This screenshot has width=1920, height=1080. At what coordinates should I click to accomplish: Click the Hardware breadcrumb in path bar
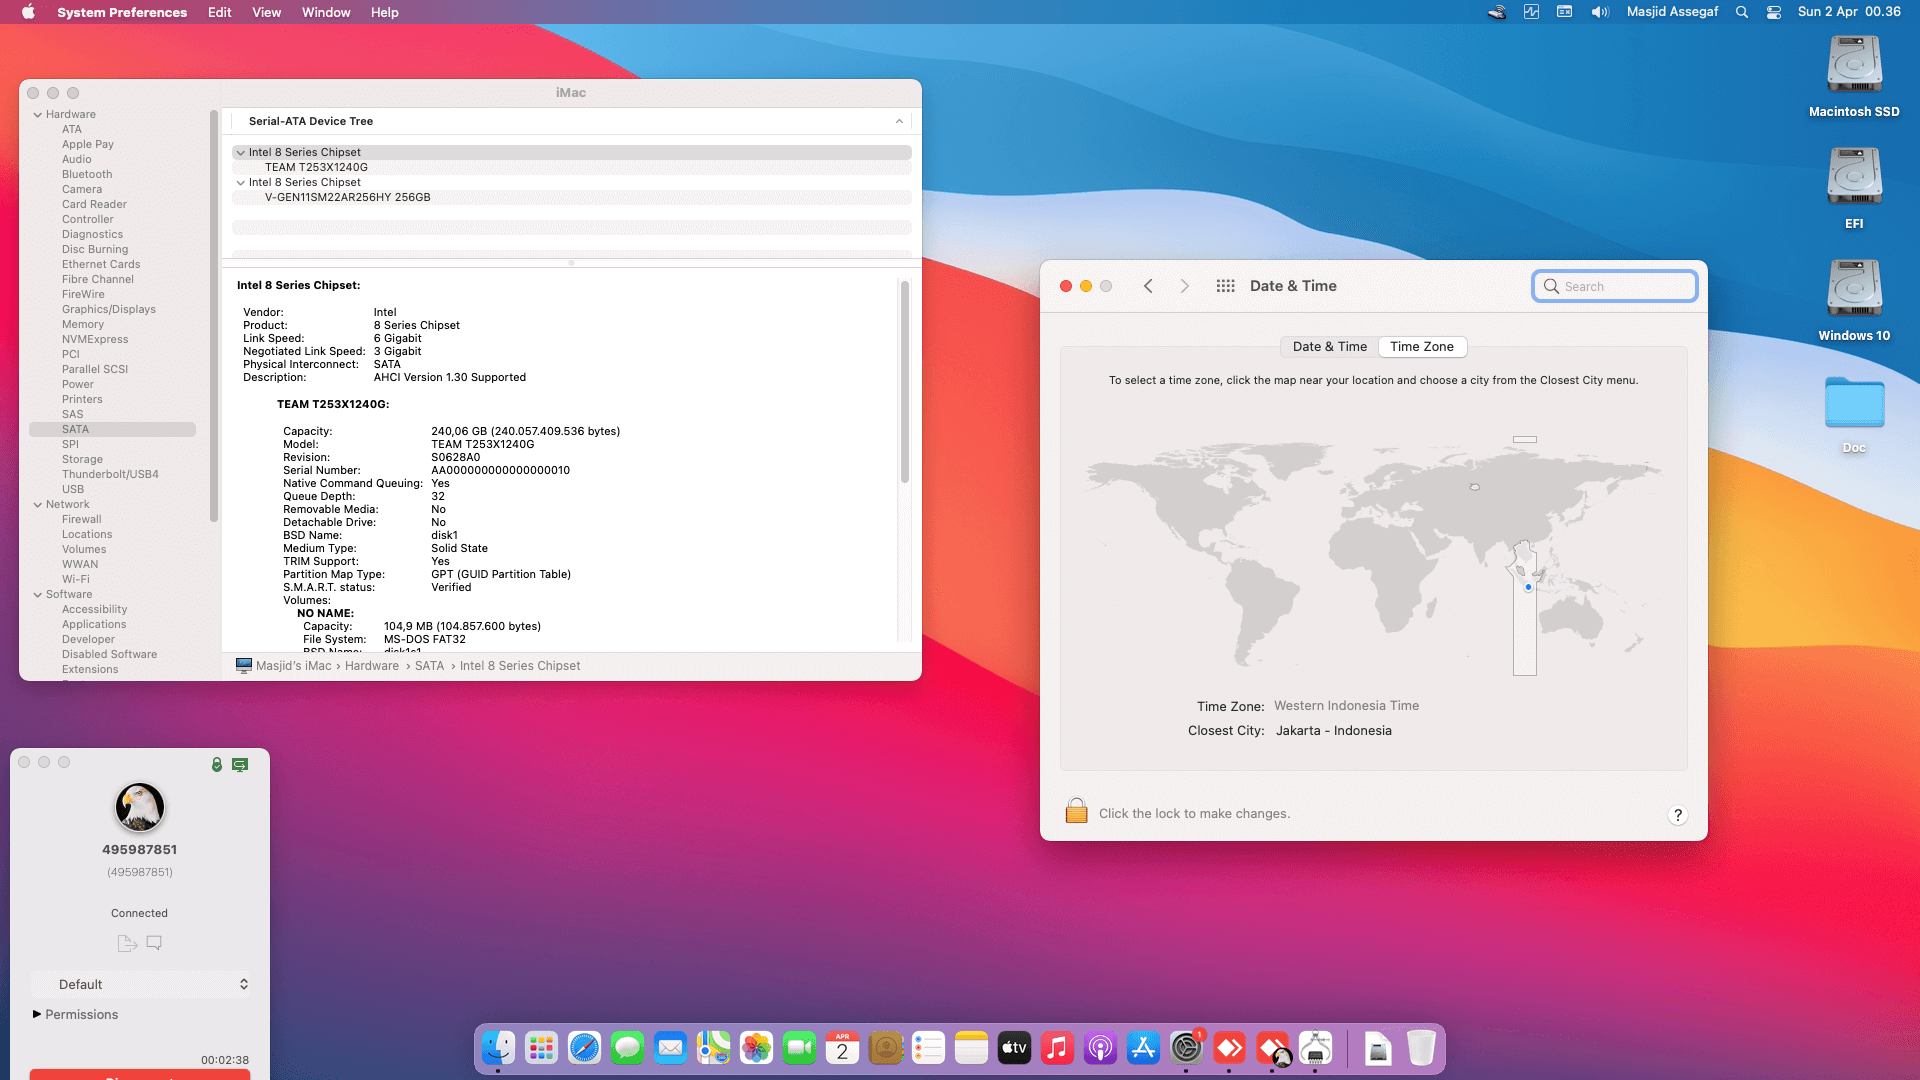point(372,666)
